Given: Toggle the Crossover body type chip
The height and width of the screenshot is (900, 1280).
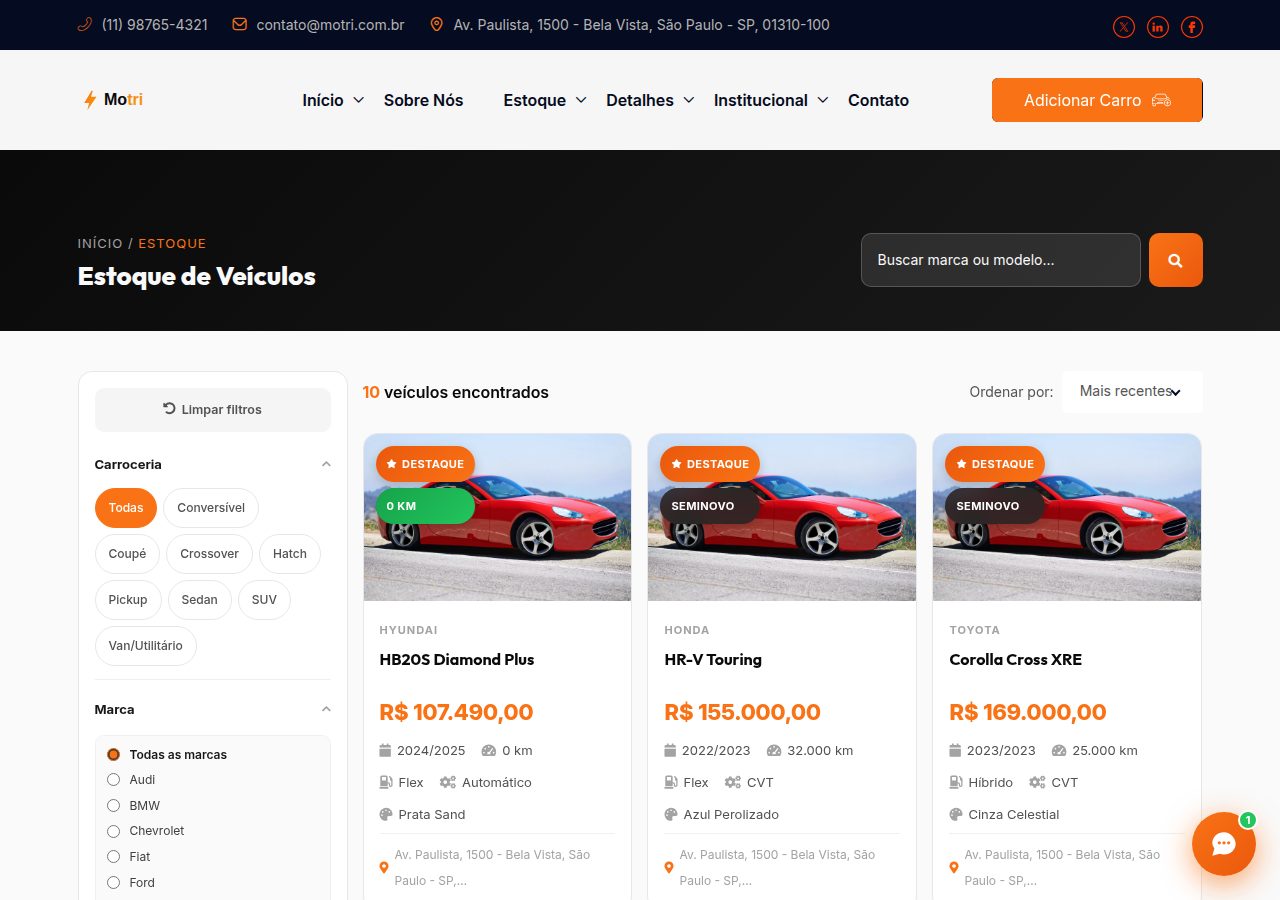Looking at the screenshot, I should coord(209,554).
